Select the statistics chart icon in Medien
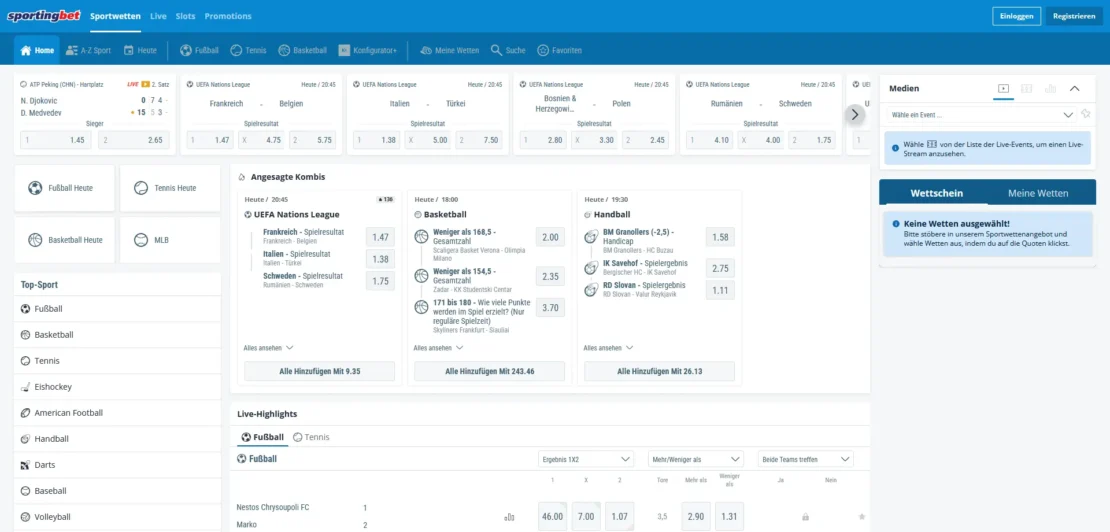Viewport: 1110px width, 532px height. point(1051,88)
